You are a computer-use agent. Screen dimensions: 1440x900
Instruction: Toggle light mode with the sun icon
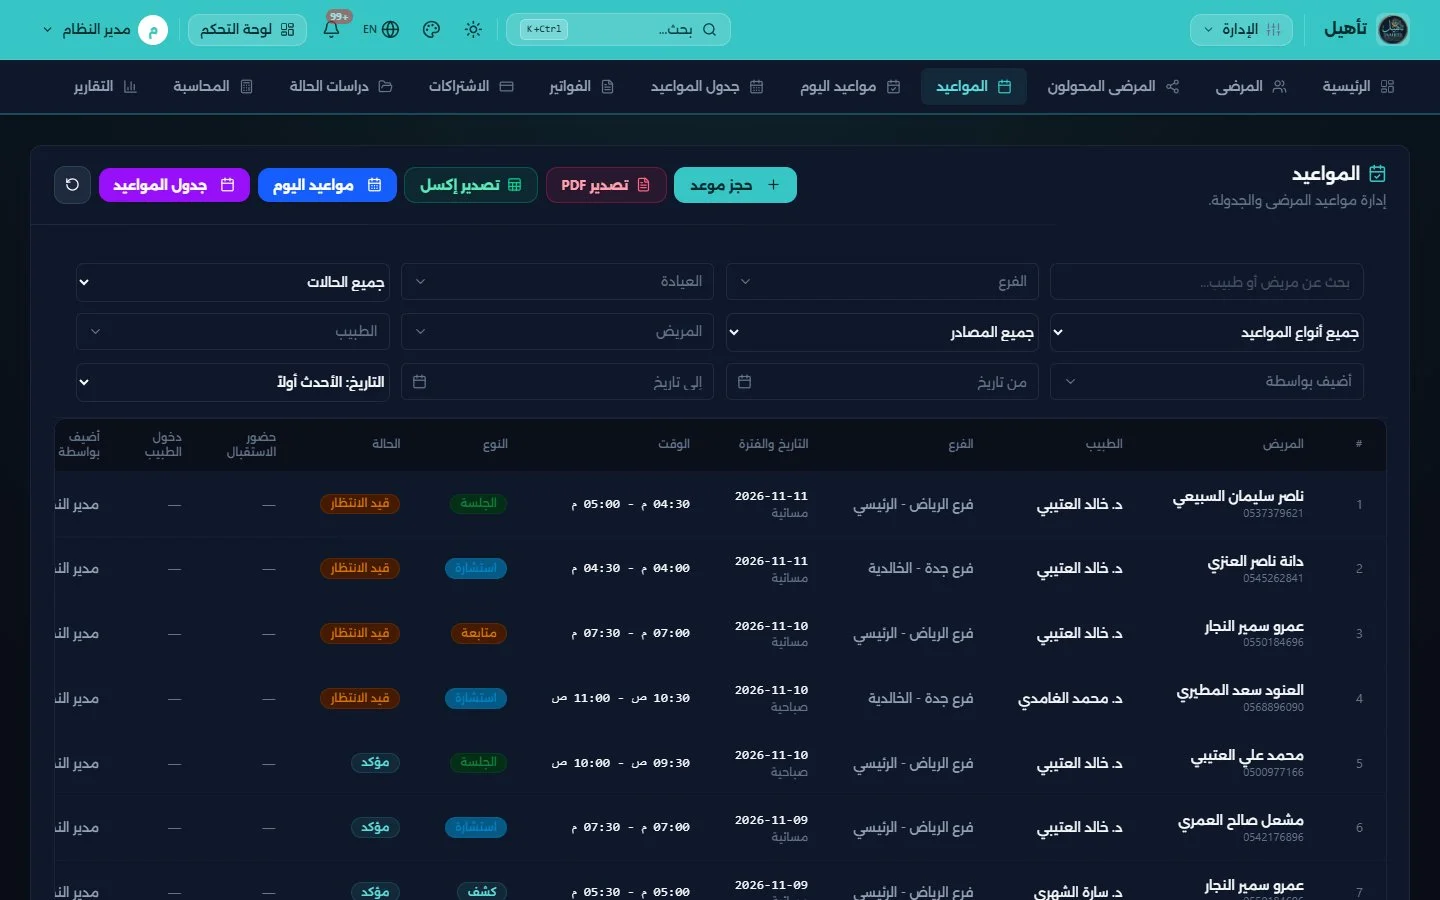pos(474,30)
